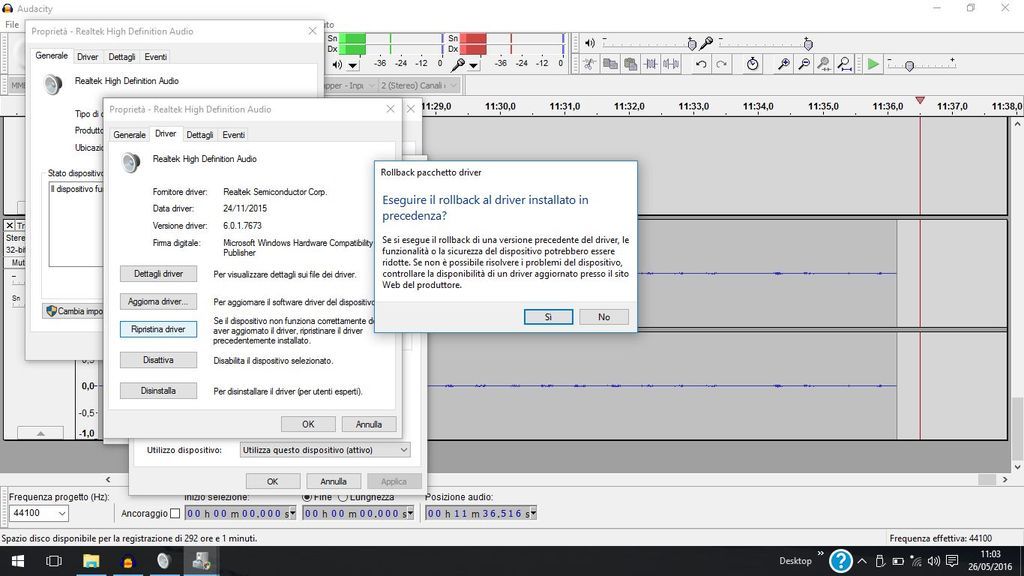Open the Sync-Lock clock icon
The image size is (1024, 576).
coord(753,64)
